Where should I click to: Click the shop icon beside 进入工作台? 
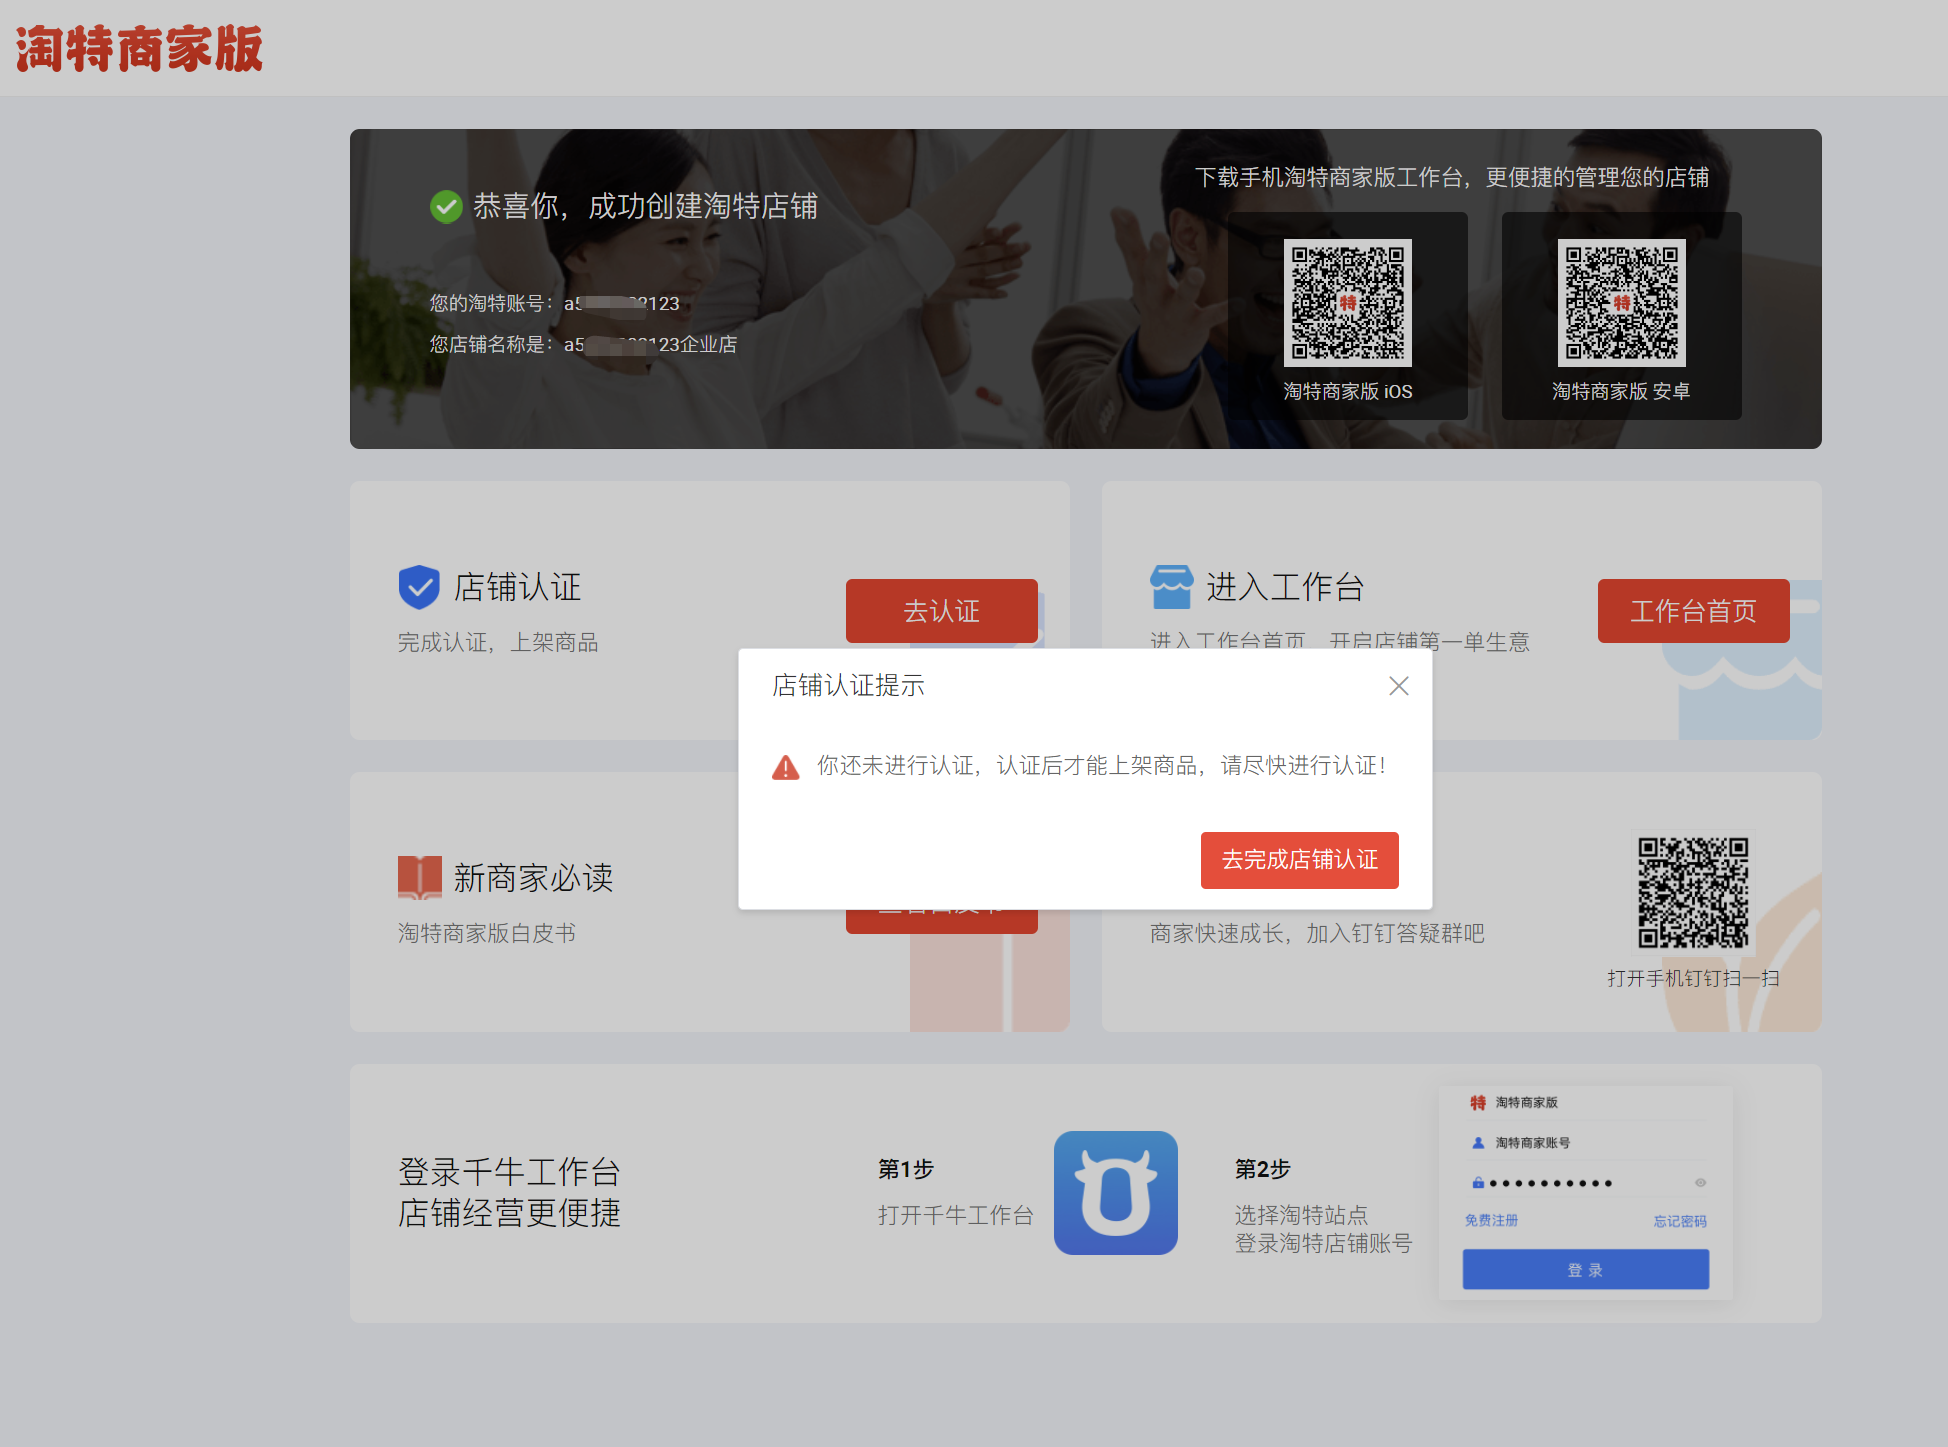[x=1171, y=587]
